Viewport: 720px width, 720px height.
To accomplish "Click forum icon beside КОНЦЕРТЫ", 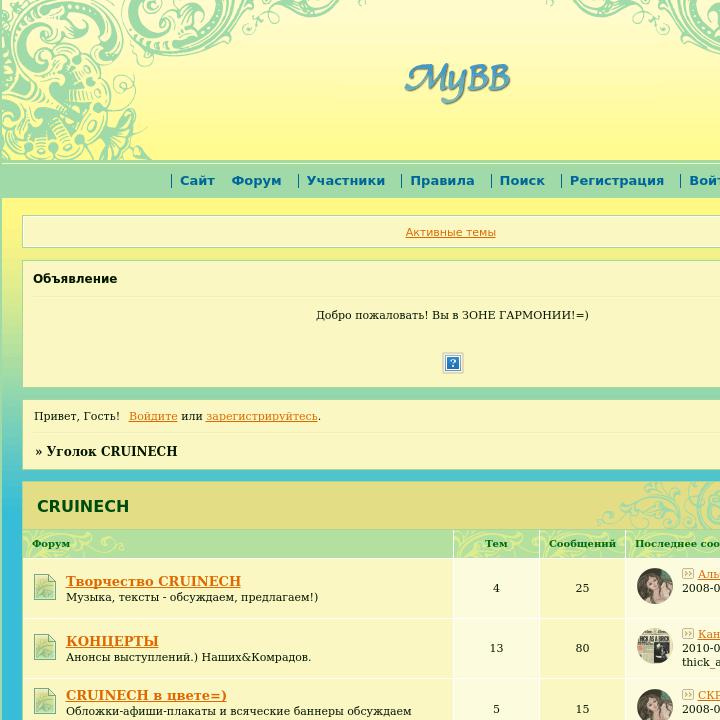I will [x=45, y=647].
